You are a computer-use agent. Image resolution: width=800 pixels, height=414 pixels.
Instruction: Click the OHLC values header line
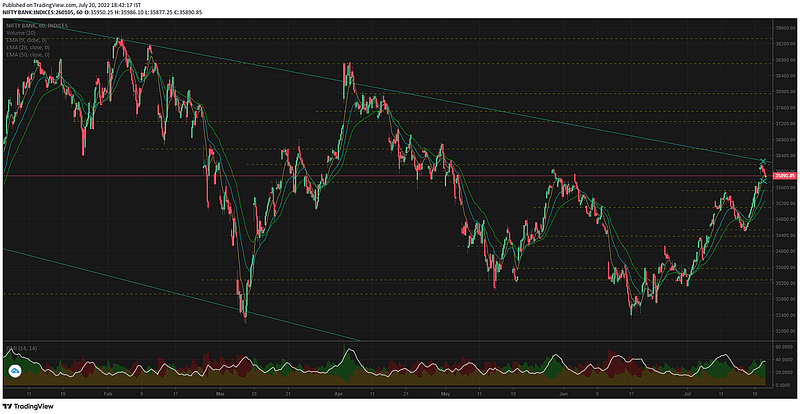click(x=103, y=12)
